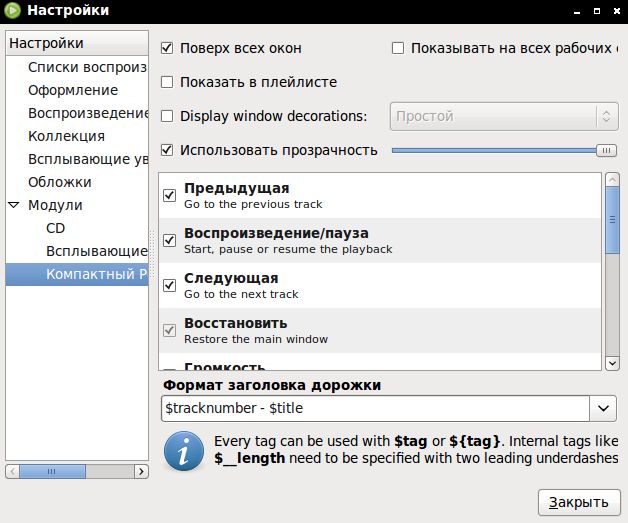
Task: Click the sidebar horizontal scrollbar thumb
Action: (x=52, y=471)
